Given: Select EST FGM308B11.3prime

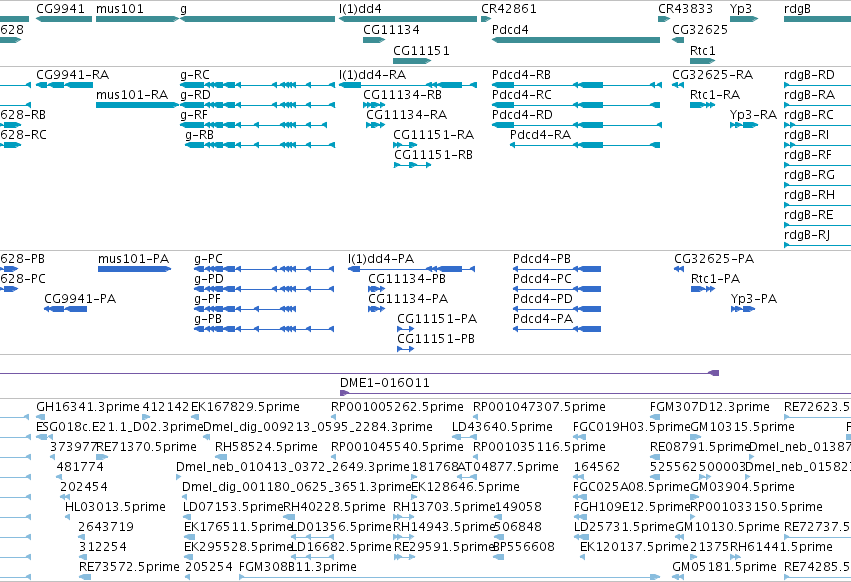Looking at the screenshot, I should click(449, 577).
